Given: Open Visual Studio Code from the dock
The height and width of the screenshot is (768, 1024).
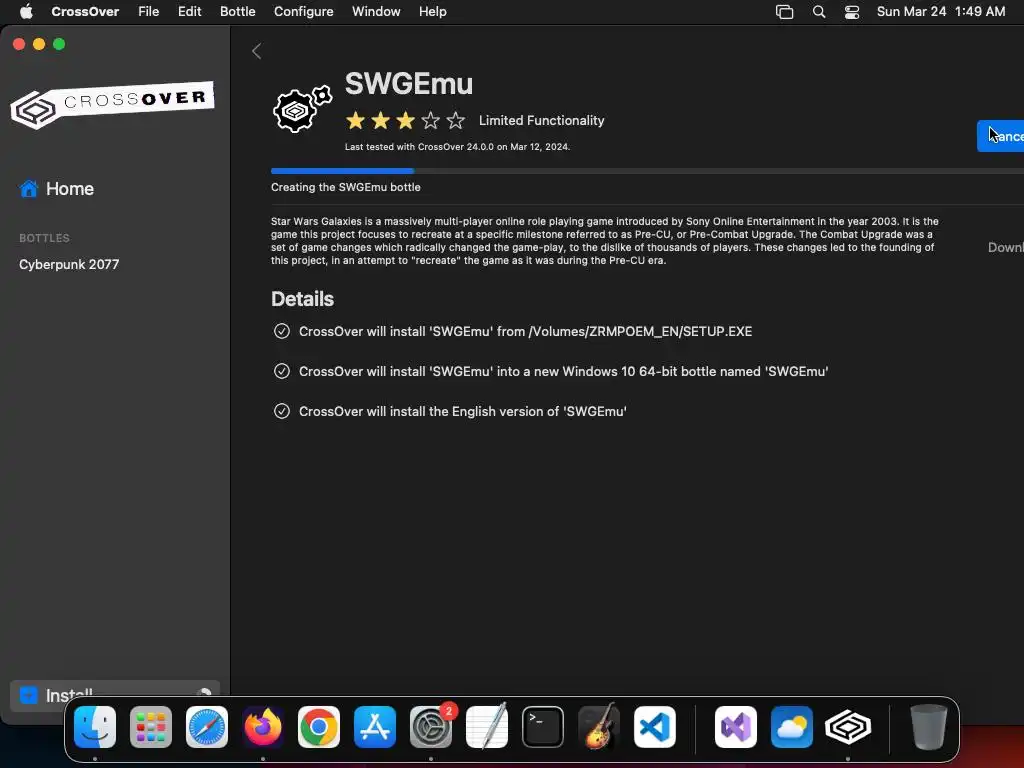Looking at the screenshot, I should click(x=654, y=726).
